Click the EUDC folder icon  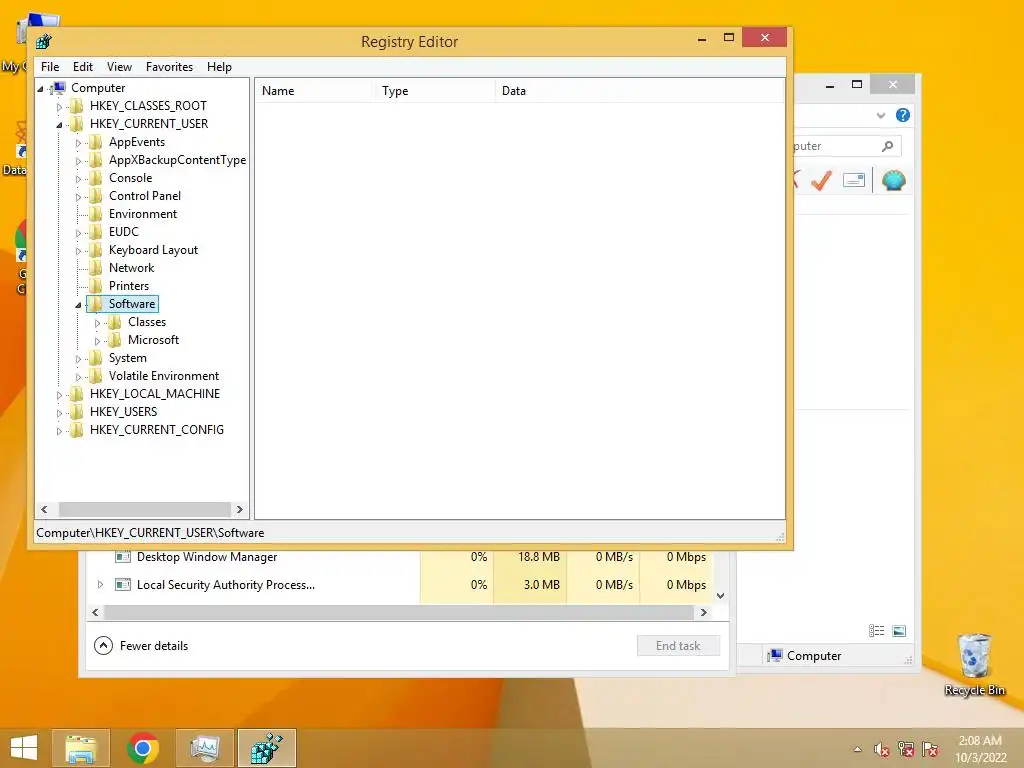click(x=95, y=232)
